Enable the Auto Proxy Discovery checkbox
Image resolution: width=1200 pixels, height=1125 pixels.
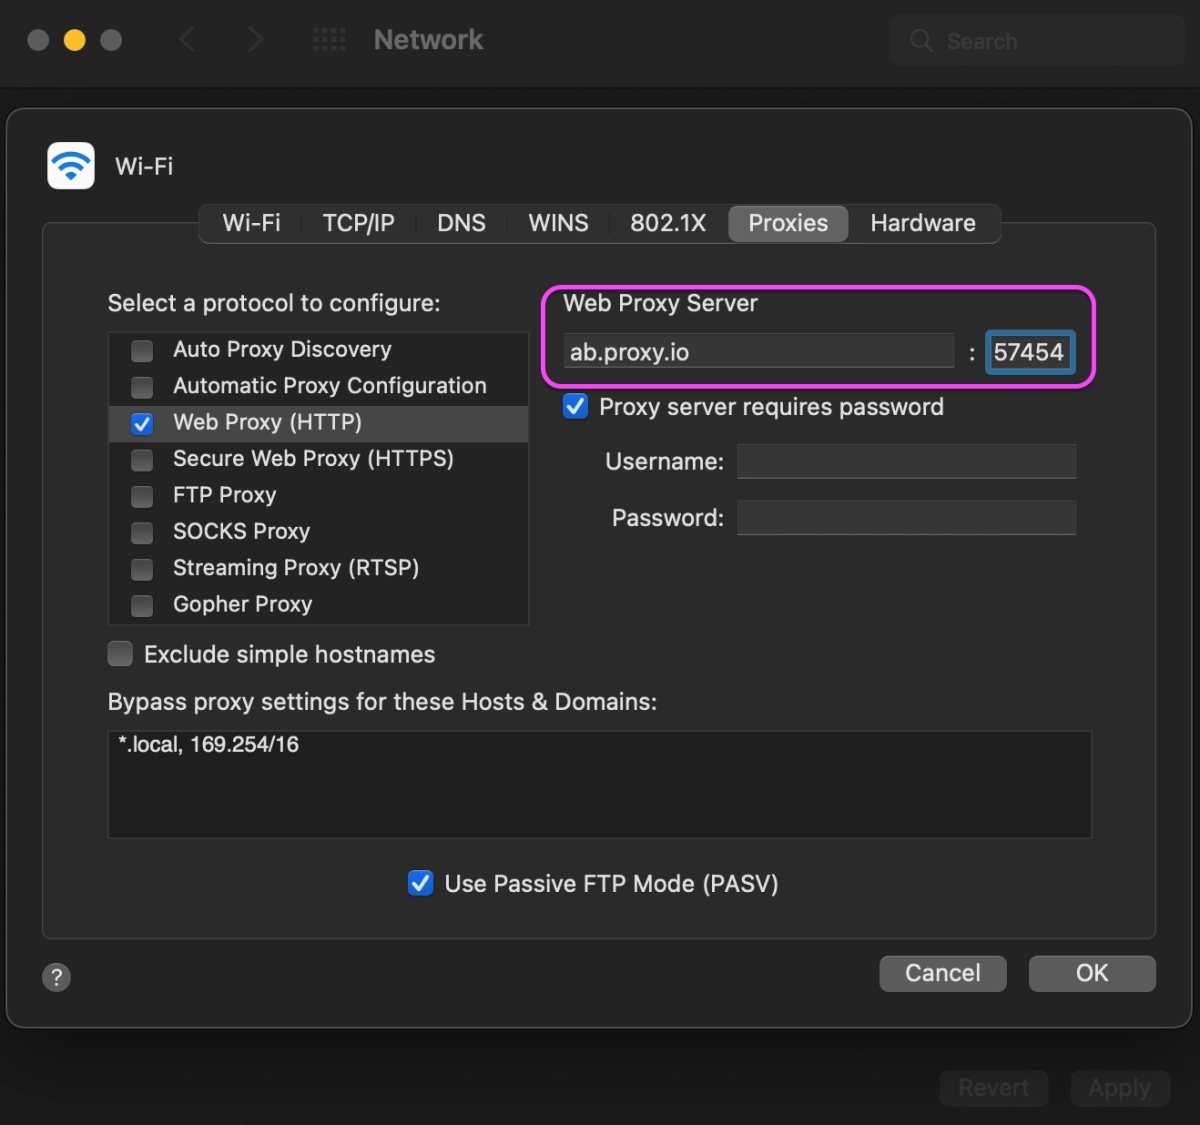point(141,350)
